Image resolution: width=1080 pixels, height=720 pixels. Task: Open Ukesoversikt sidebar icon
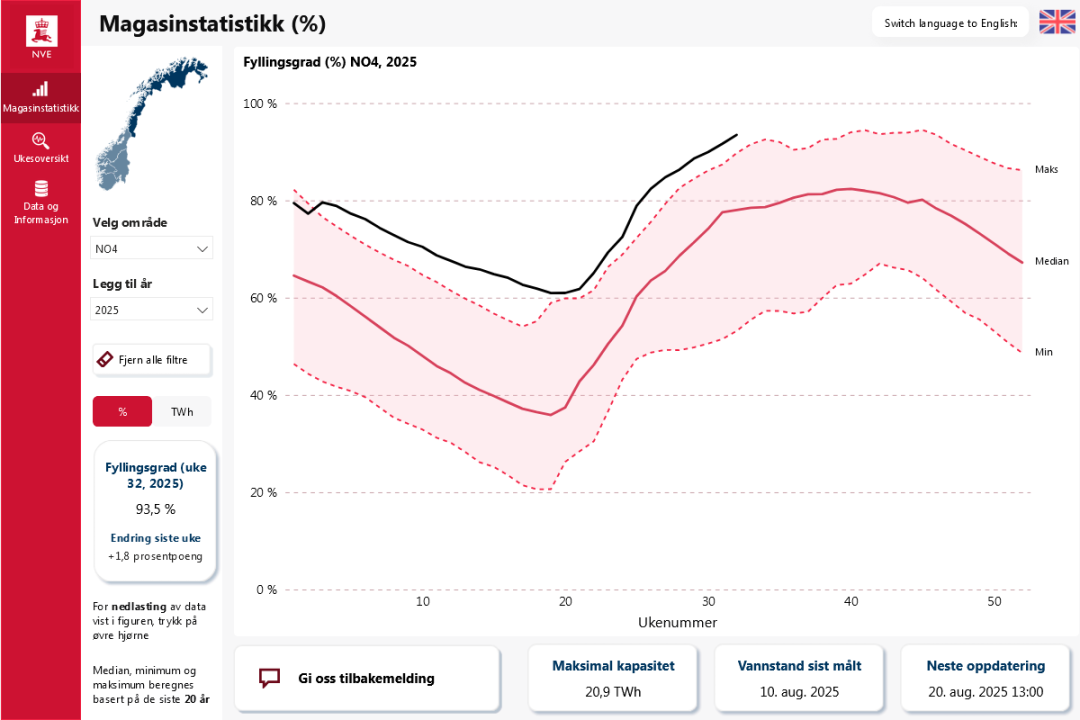[40, 140]
